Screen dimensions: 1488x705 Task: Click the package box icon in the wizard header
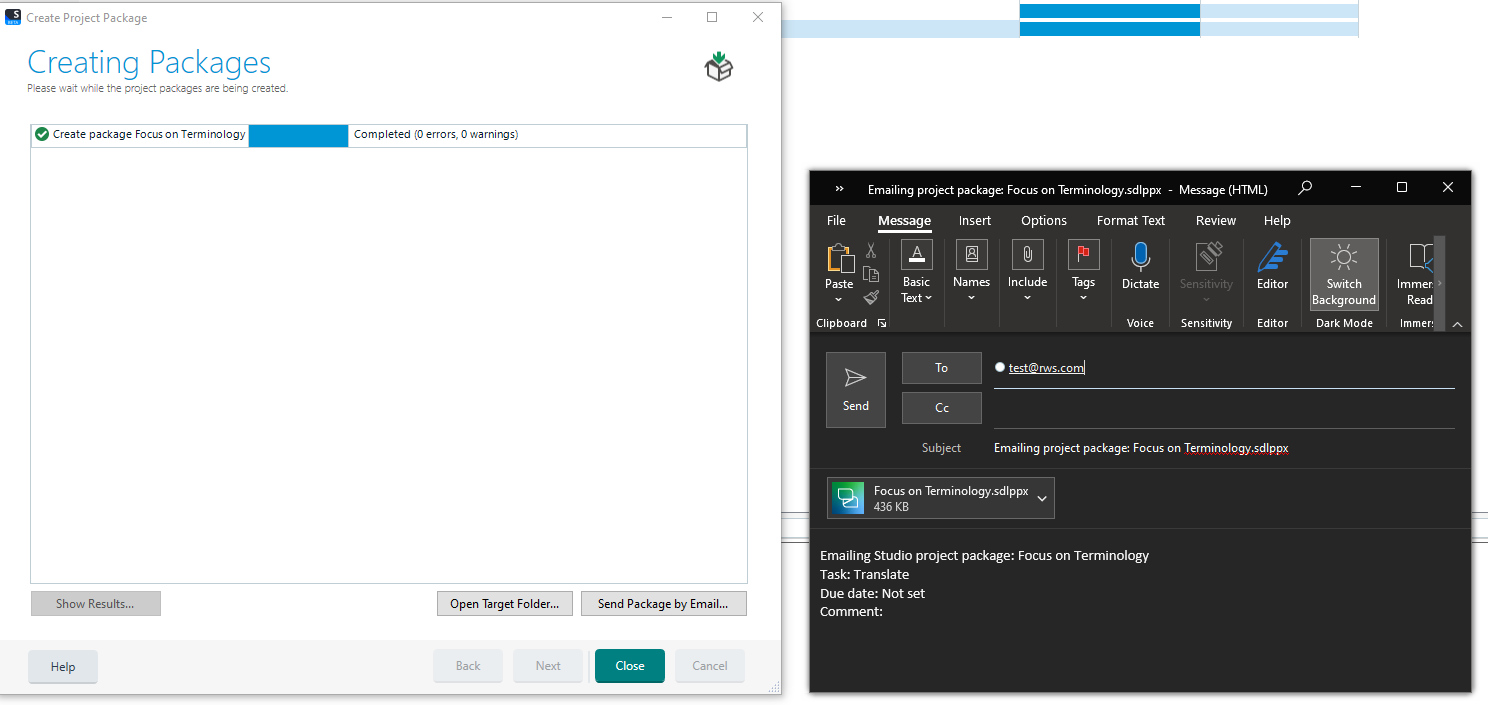coord(718,66)
